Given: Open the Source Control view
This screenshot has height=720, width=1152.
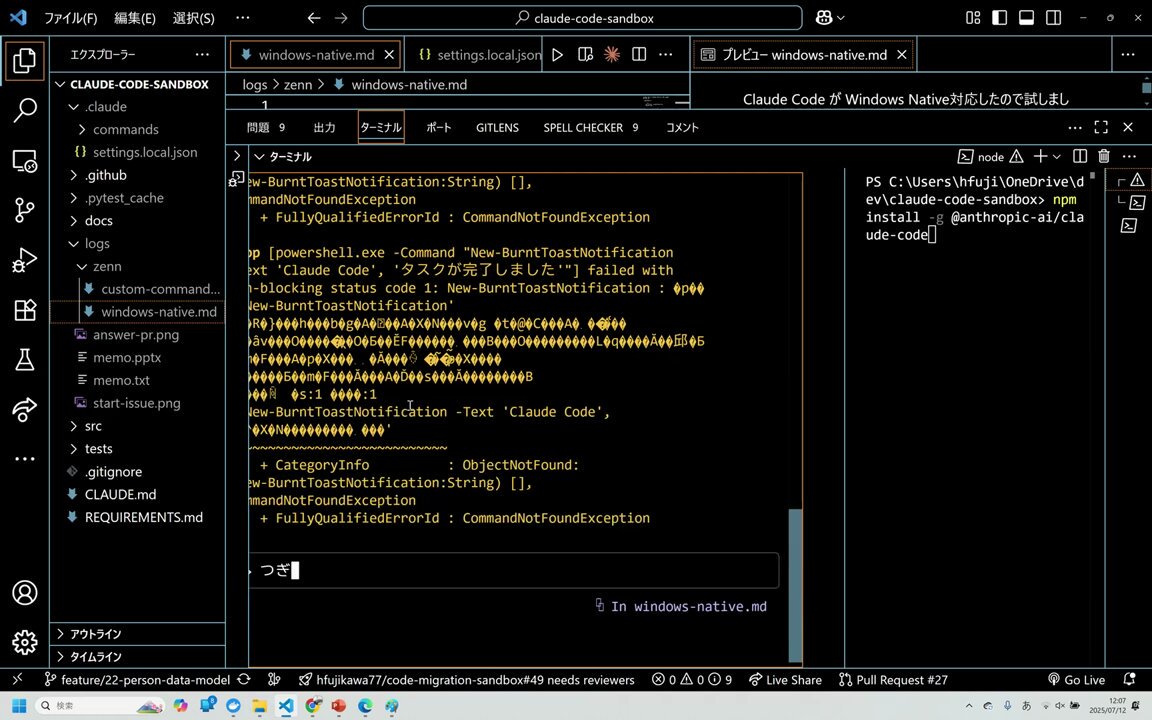Looking at the screenshot, I should (x=24, y=210).
